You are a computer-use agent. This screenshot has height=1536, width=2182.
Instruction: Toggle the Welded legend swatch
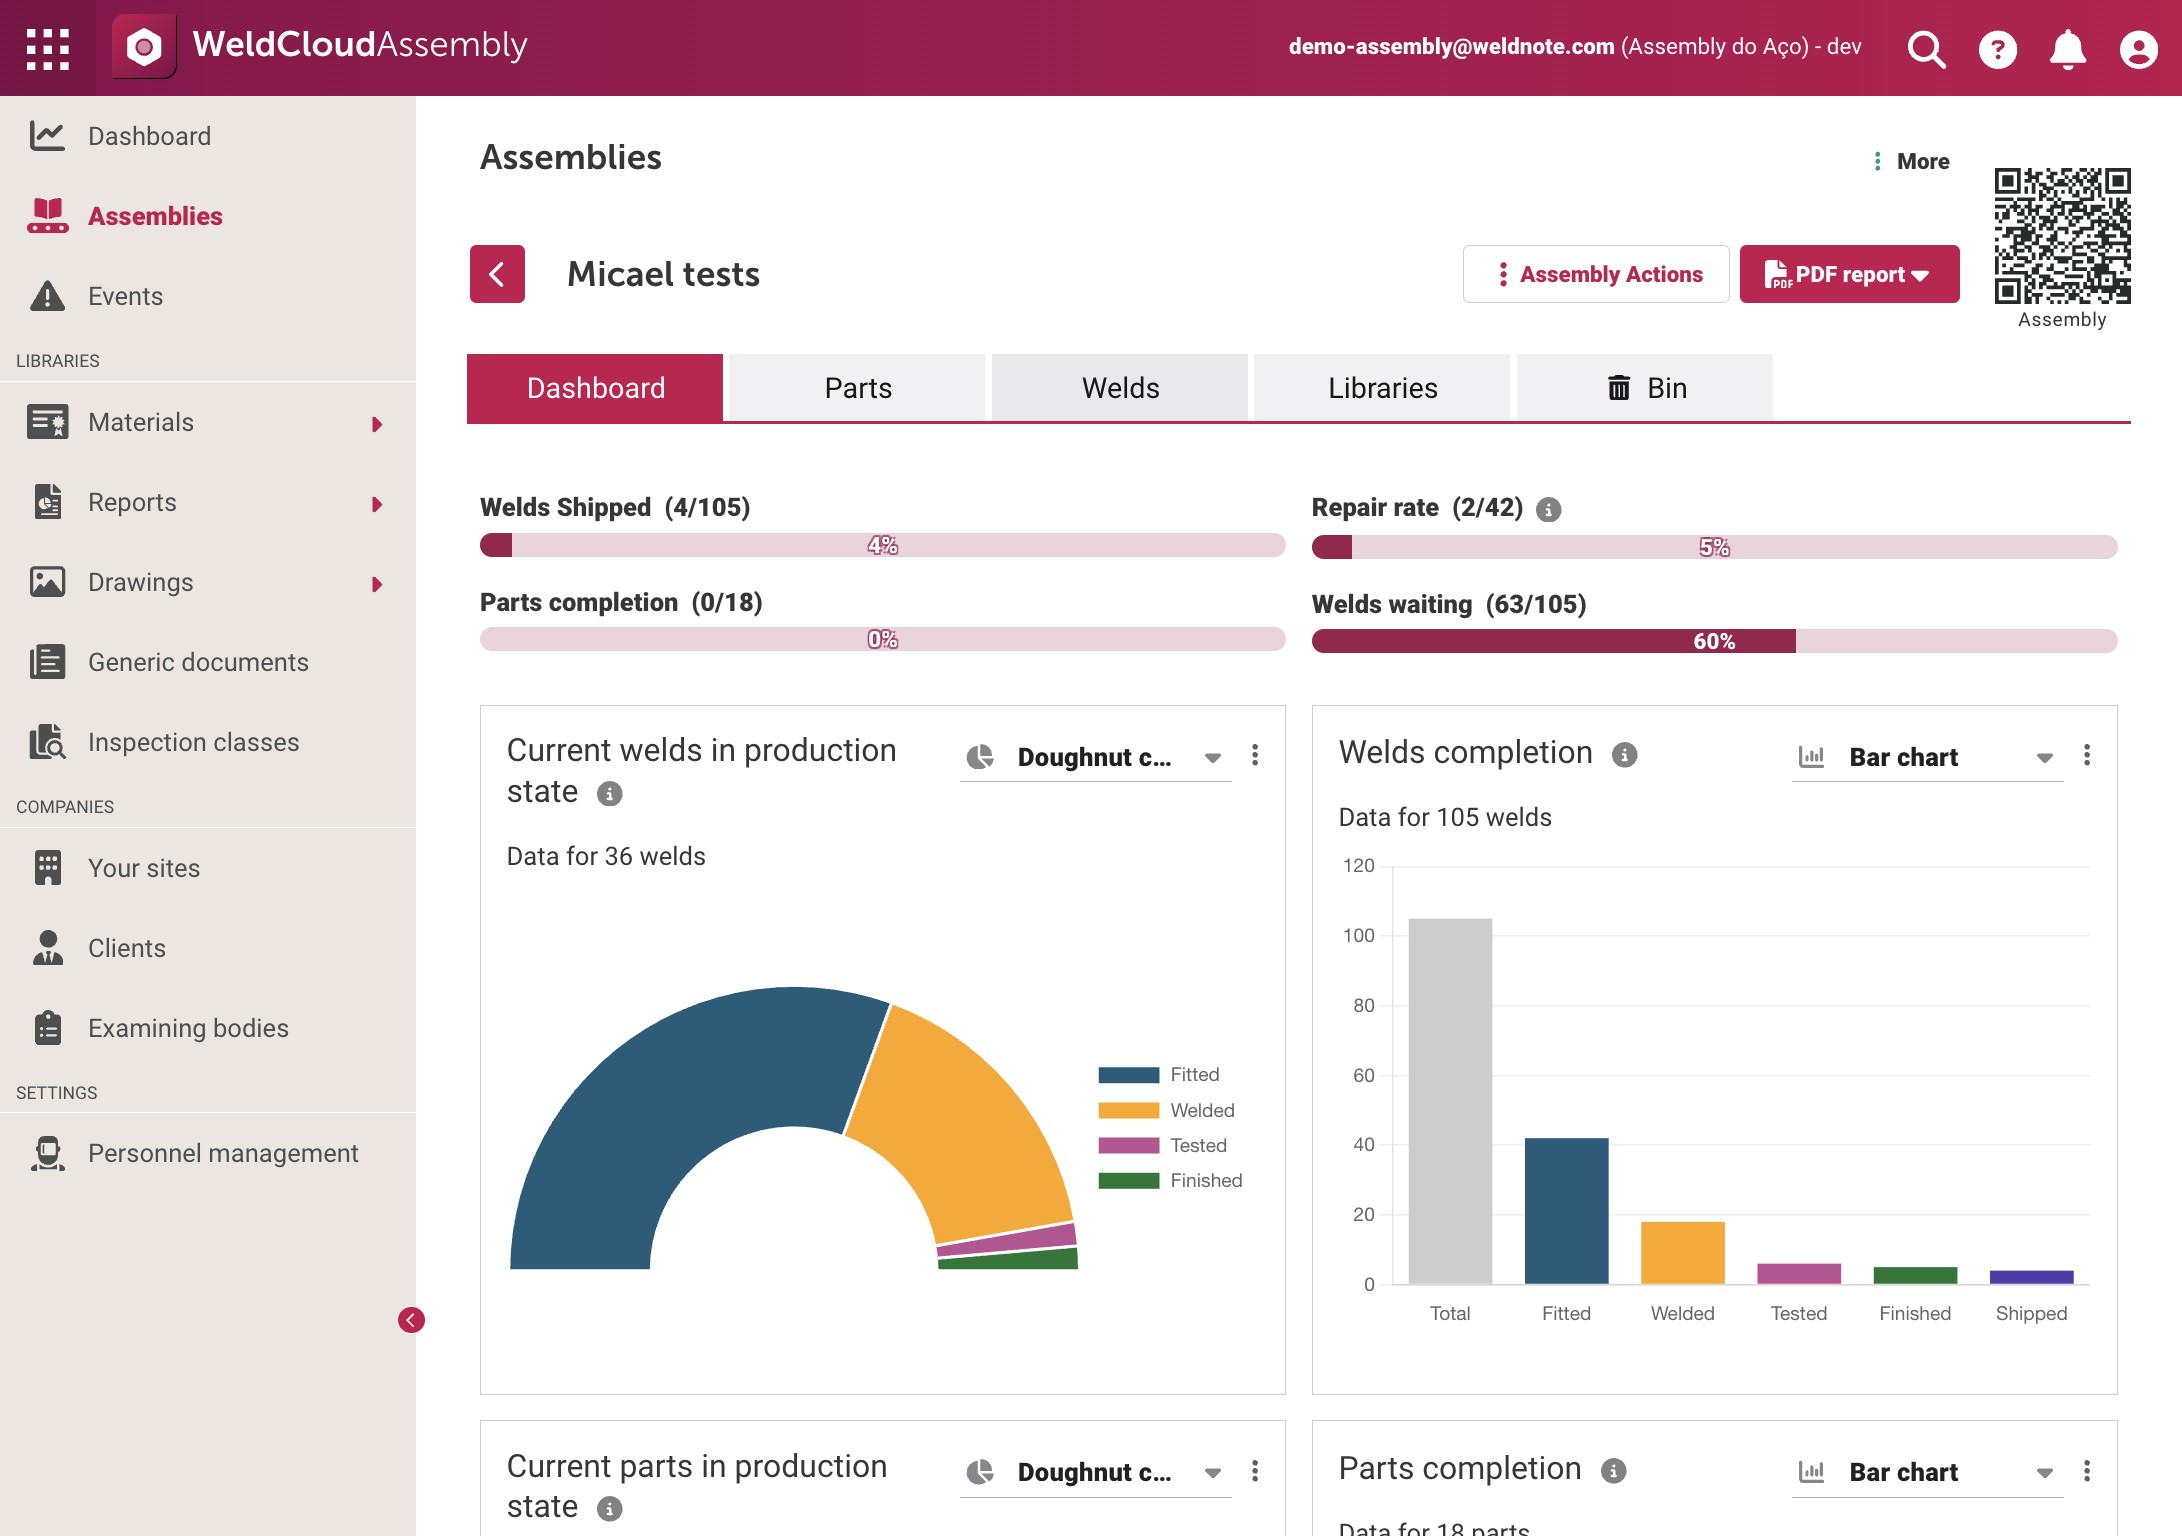tap(1128, 1110)
